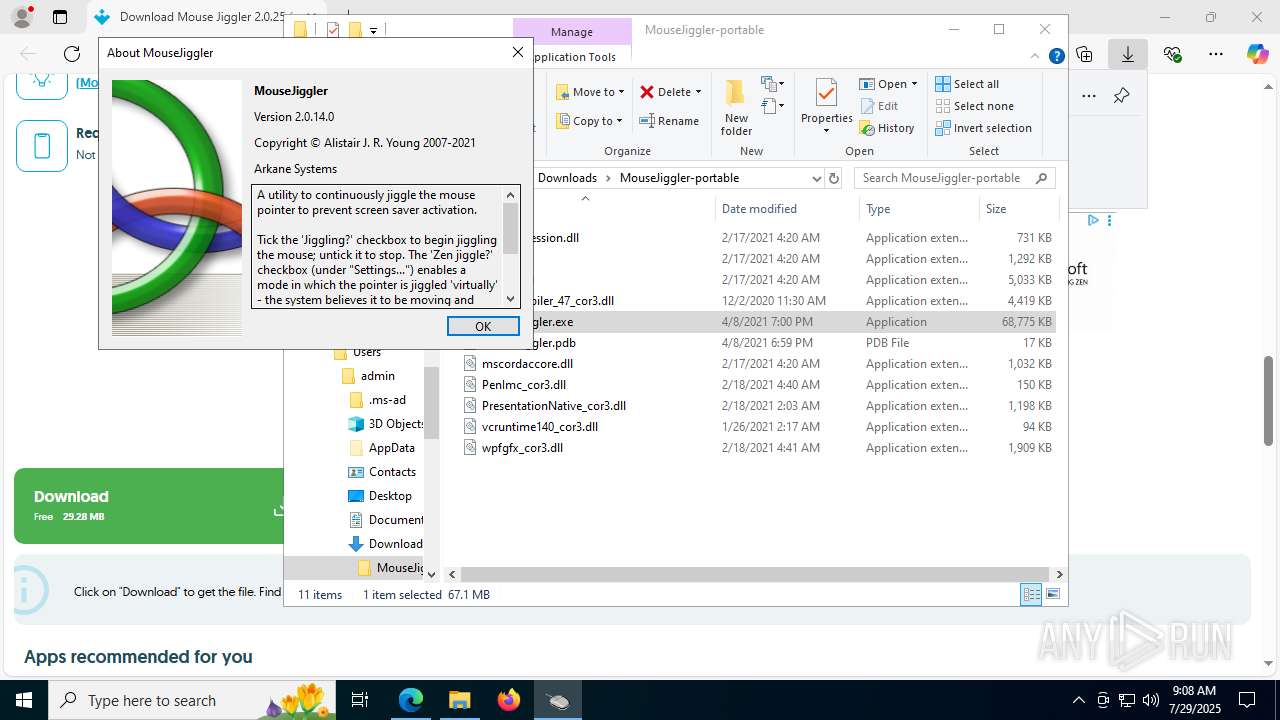Open Quick Access Toolbar customize dropdown
1280x720 pixels.
373,31
